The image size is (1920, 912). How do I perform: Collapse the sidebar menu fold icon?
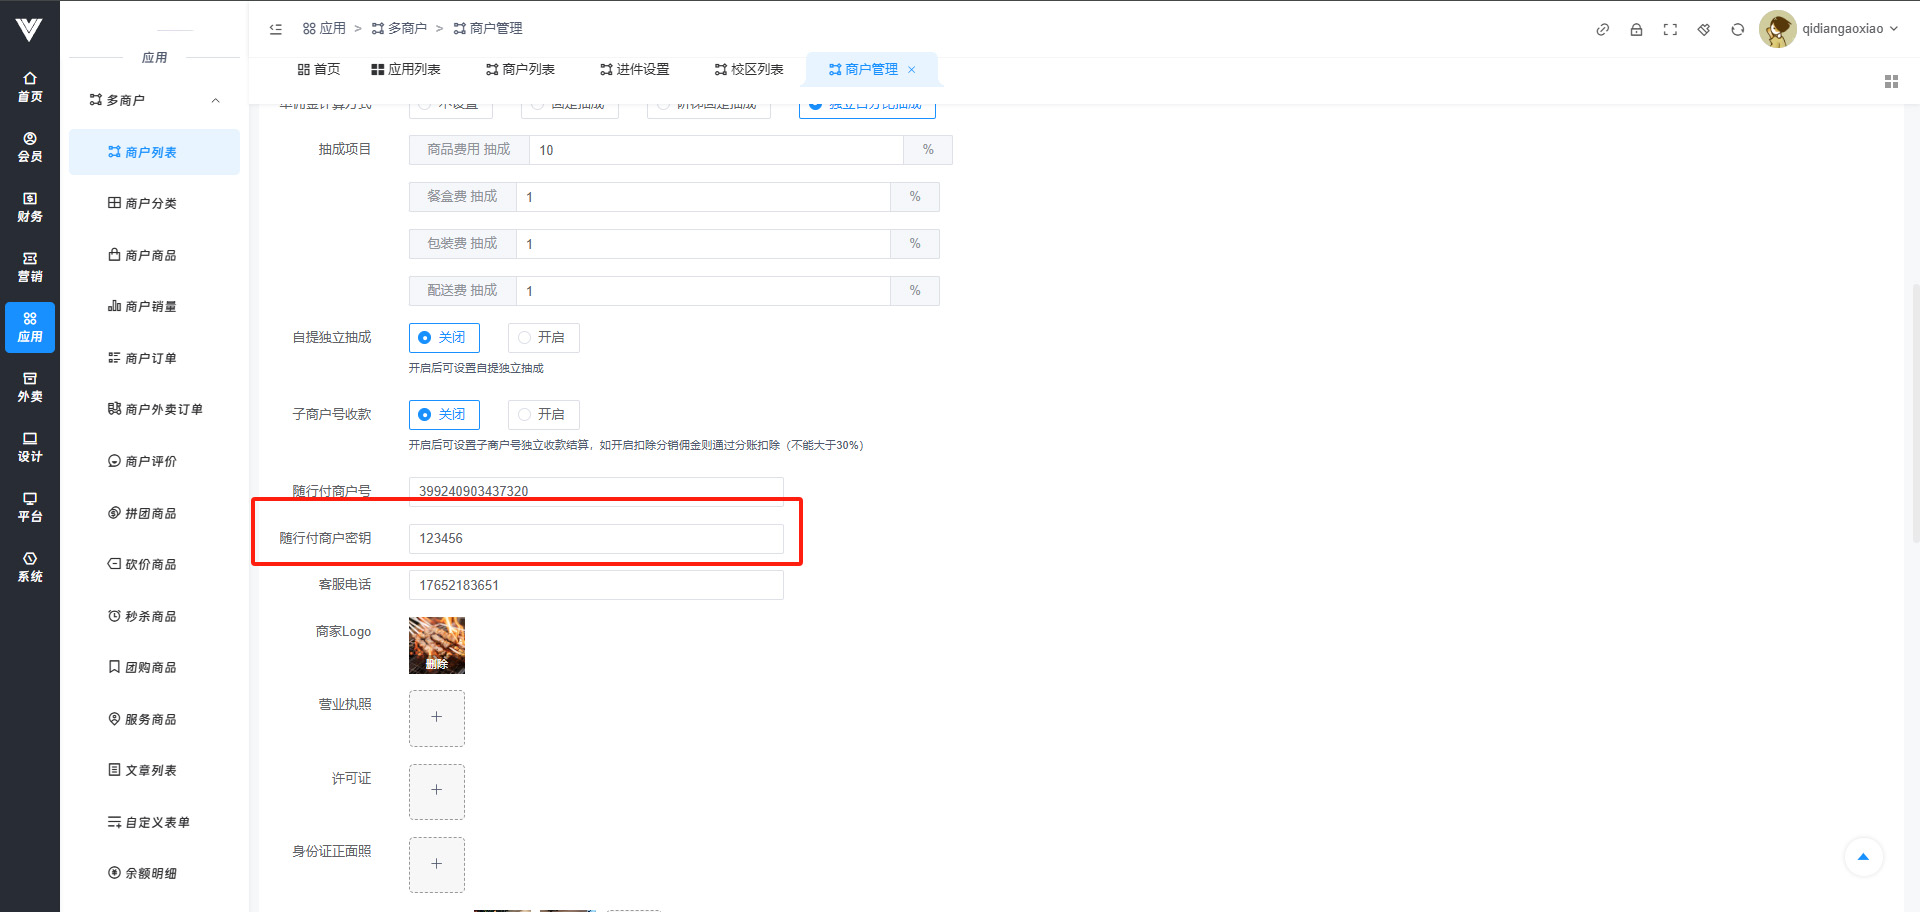pos(276,29)
